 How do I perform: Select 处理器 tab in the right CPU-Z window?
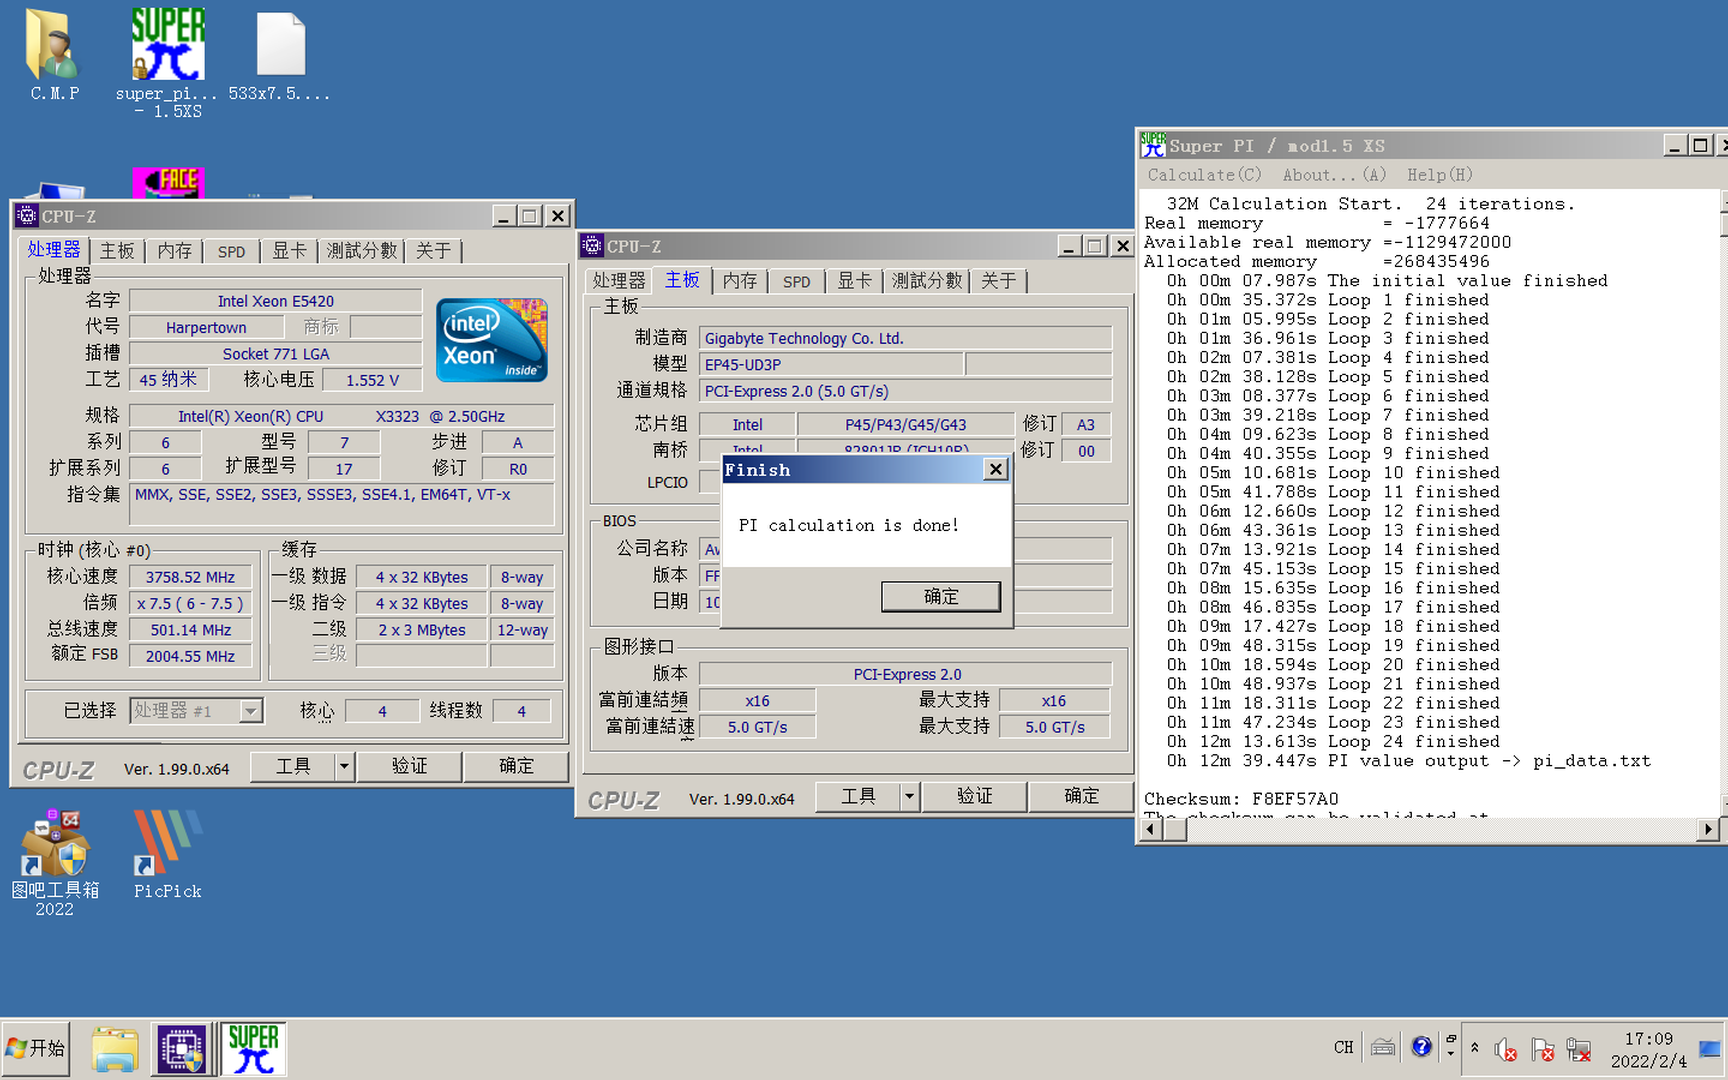point(619,281)
